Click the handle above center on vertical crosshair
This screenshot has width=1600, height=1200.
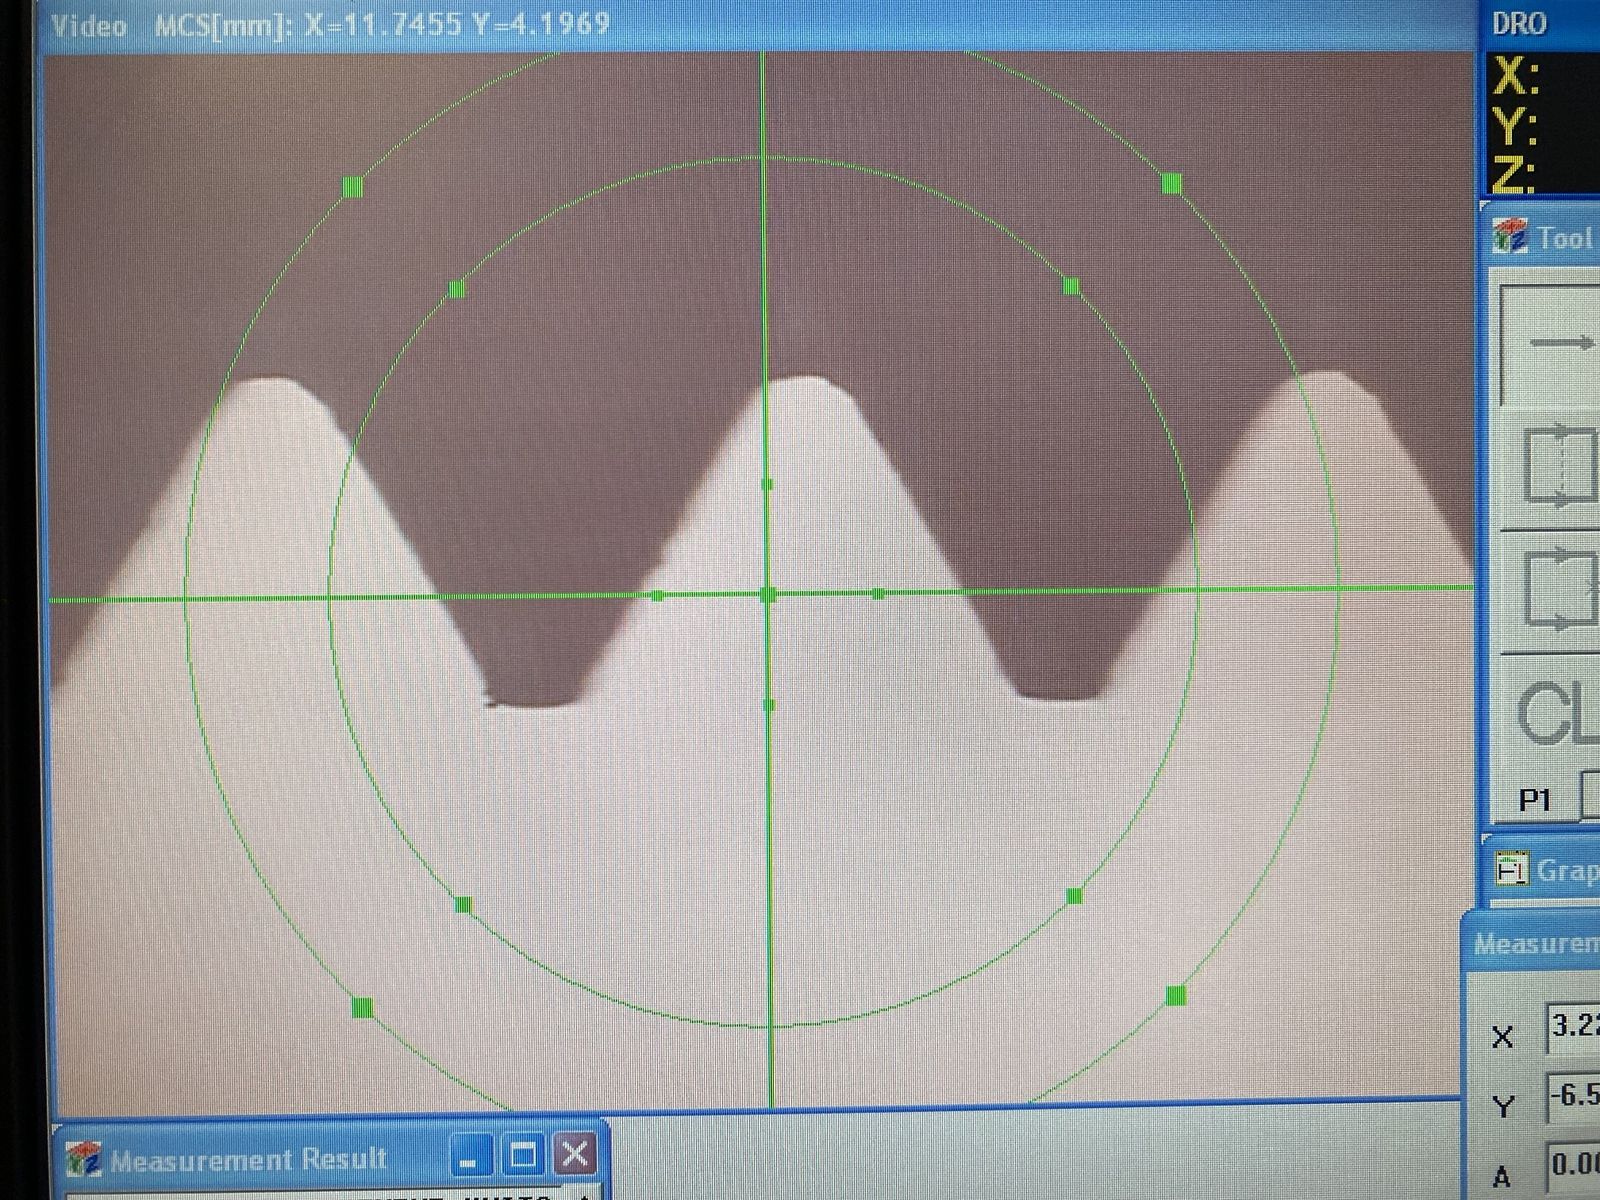[x=767, y=484]
